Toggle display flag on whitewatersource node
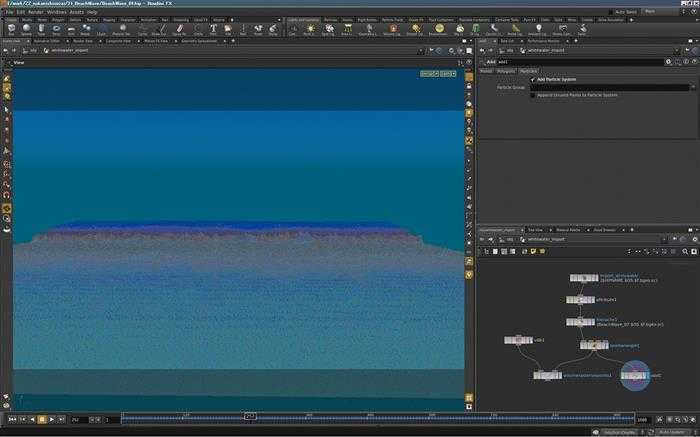This screenshot has height=437, width=700. [559, 376]
